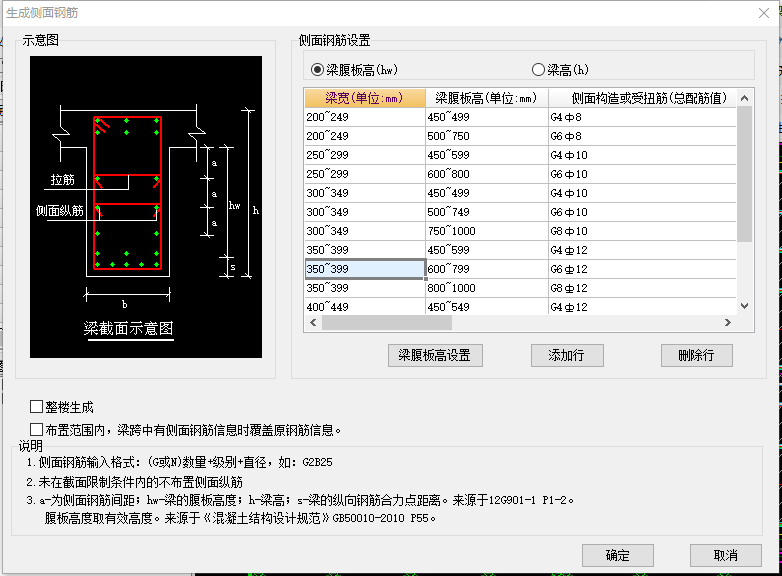Click the horizontal scrollbar thumb of table

pos(387,323)
